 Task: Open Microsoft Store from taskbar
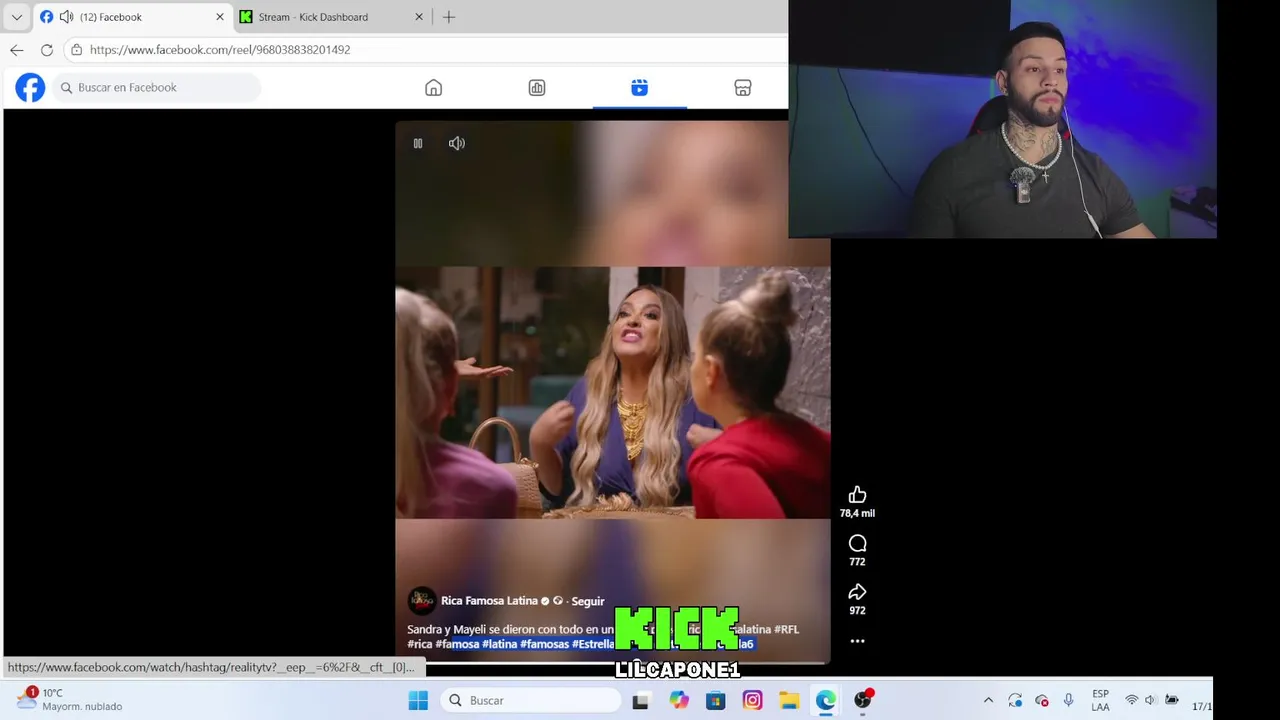715,701
